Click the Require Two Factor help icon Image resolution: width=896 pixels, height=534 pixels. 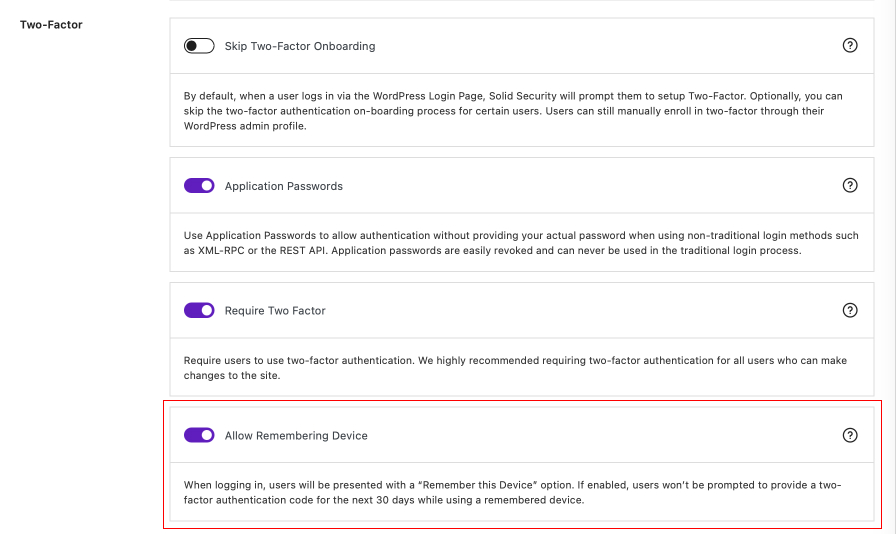click(850, 311)
